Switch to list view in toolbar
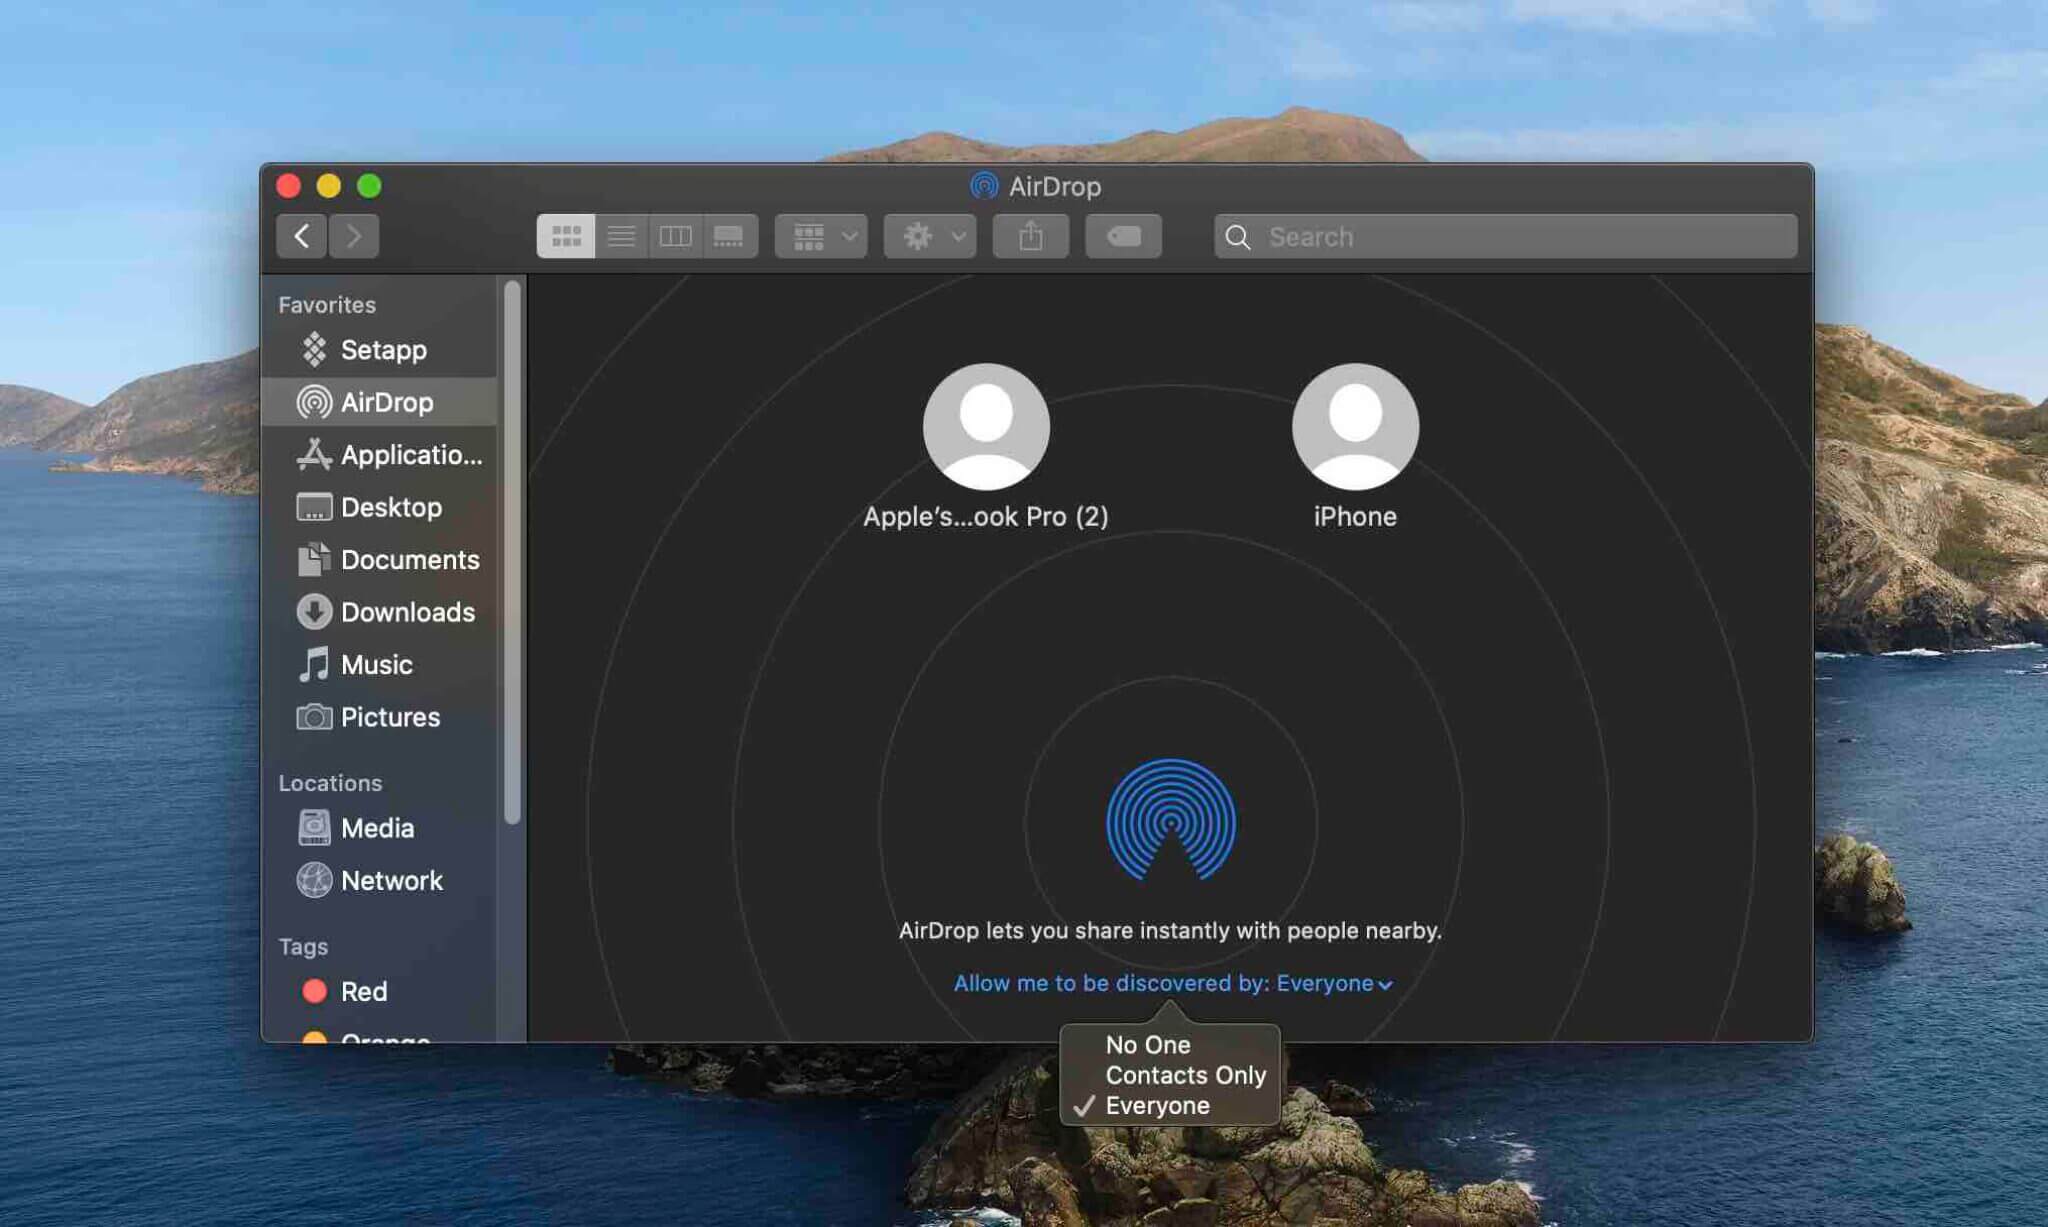 (621, 235)
